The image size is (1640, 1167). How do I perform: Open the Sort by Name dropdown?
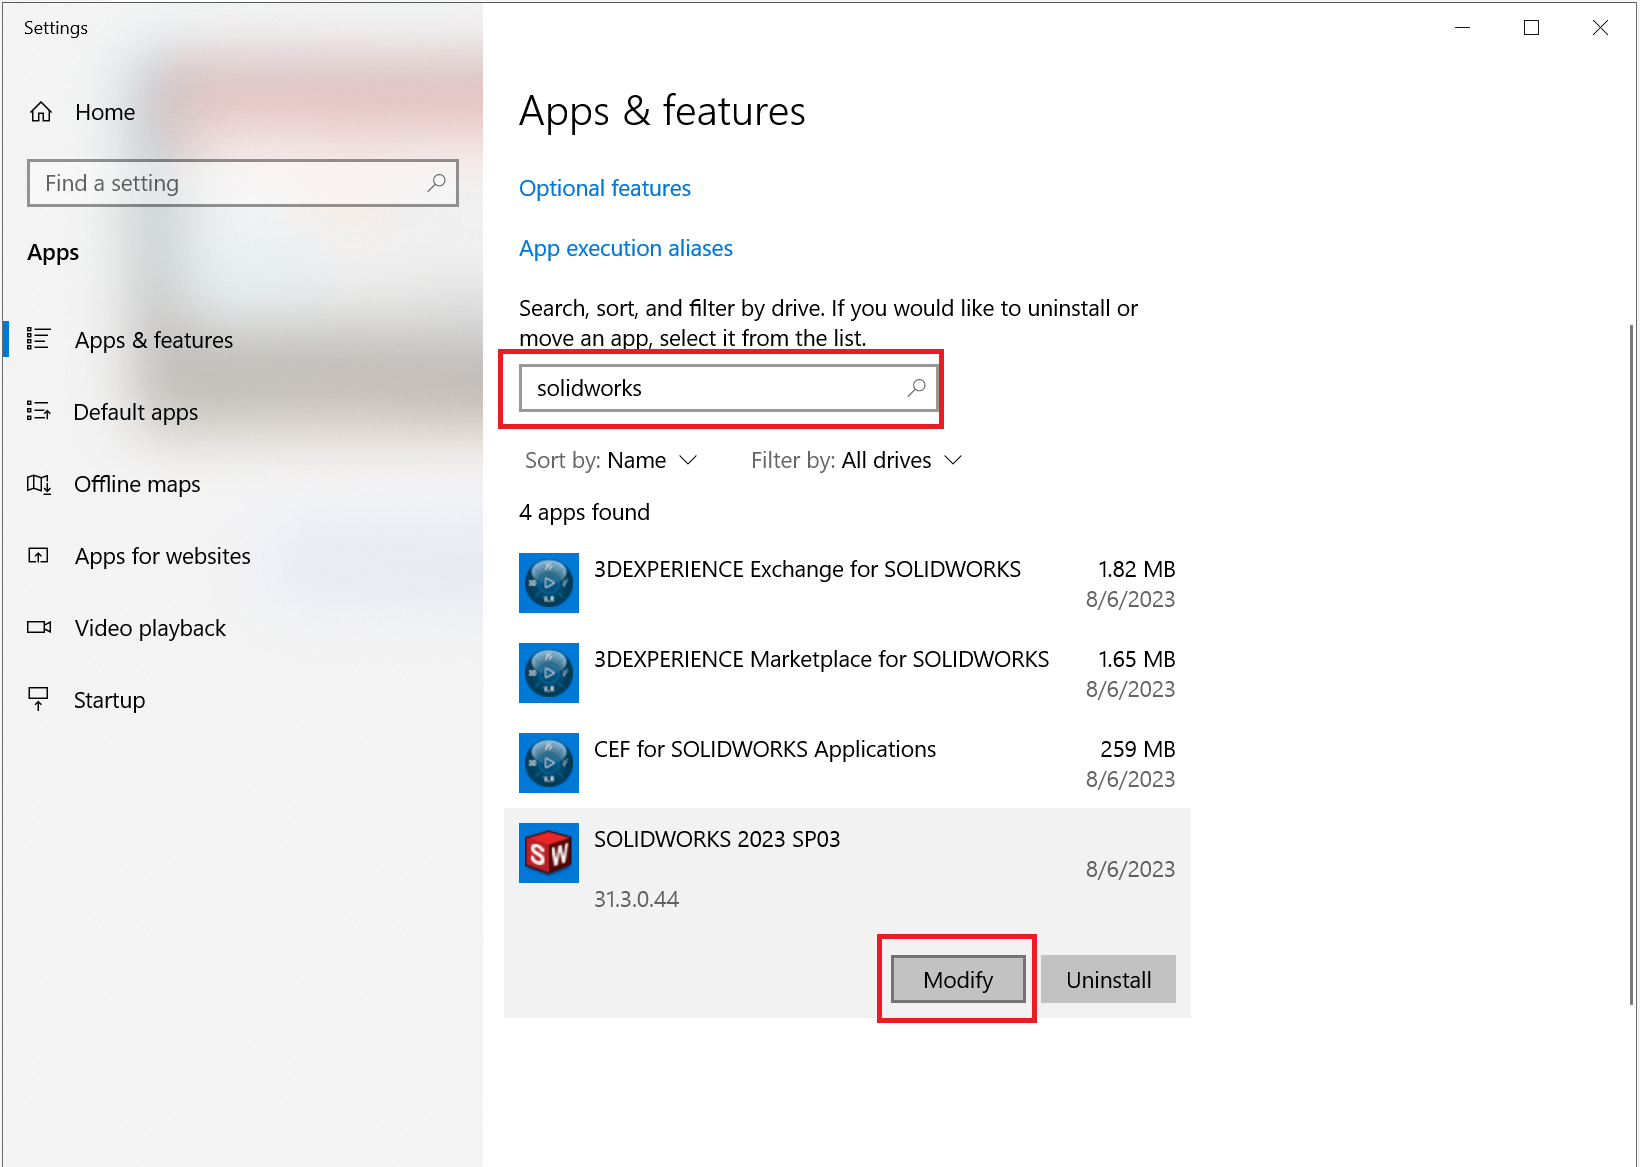point(611,460)
